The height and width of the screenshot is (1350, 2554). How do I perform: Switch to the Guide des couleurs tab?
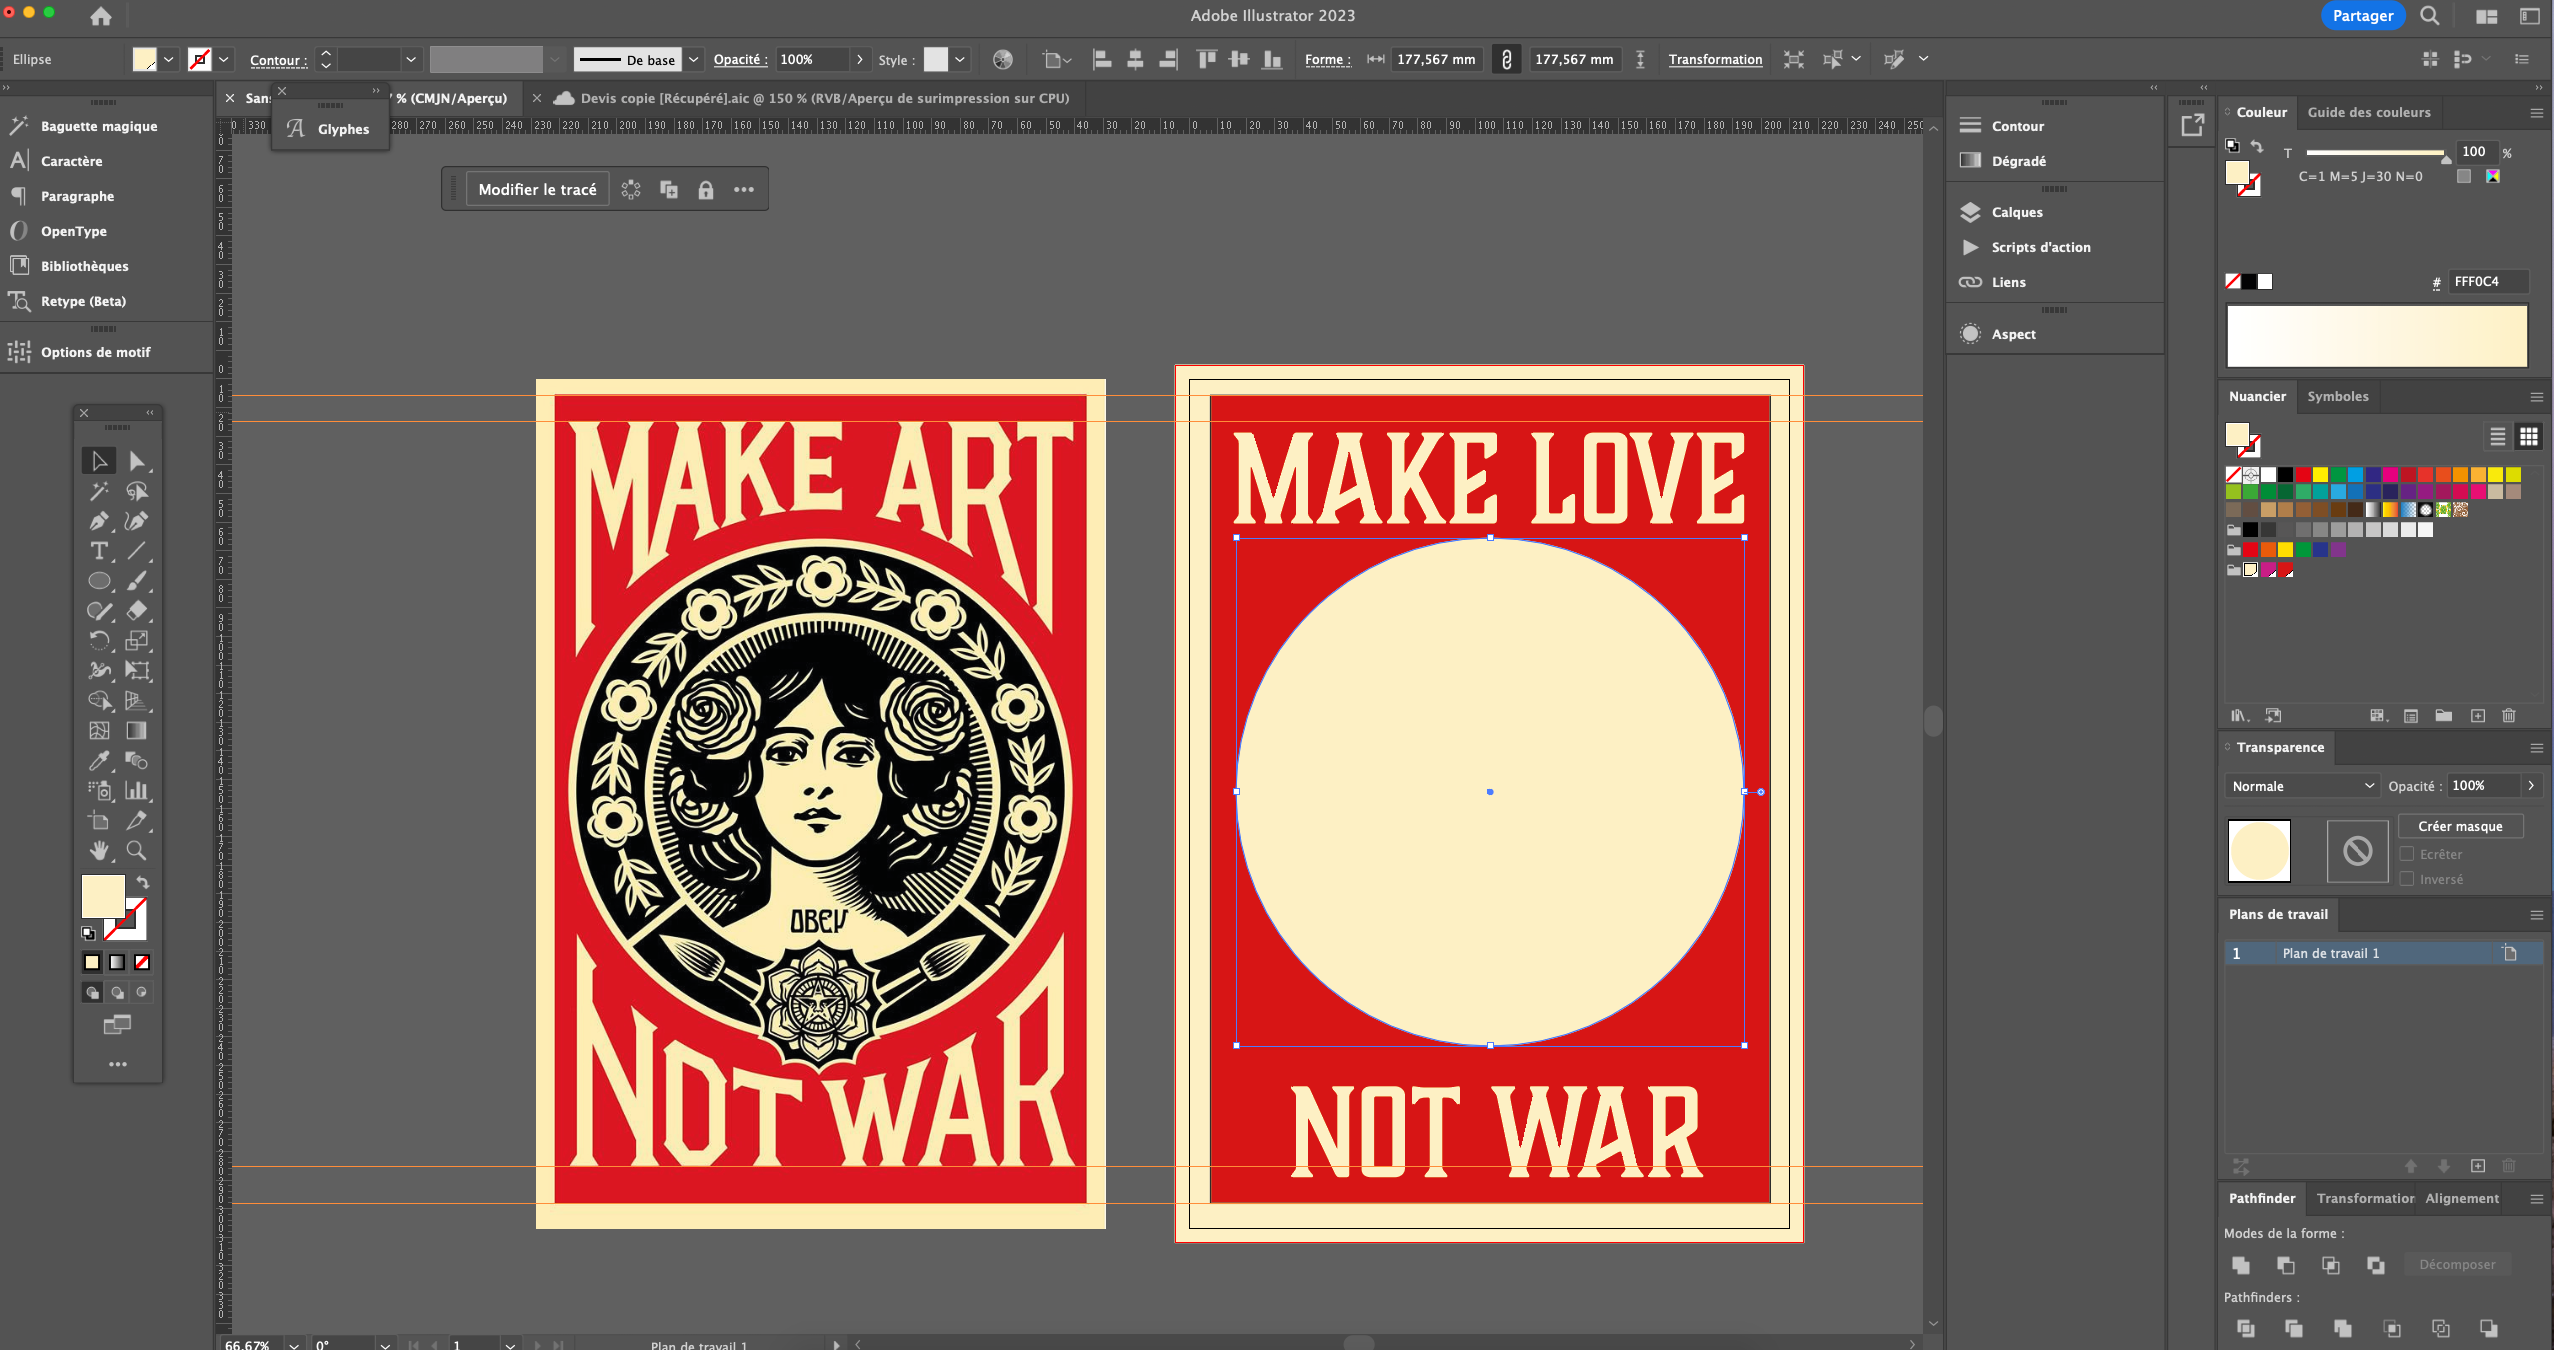2368,112
